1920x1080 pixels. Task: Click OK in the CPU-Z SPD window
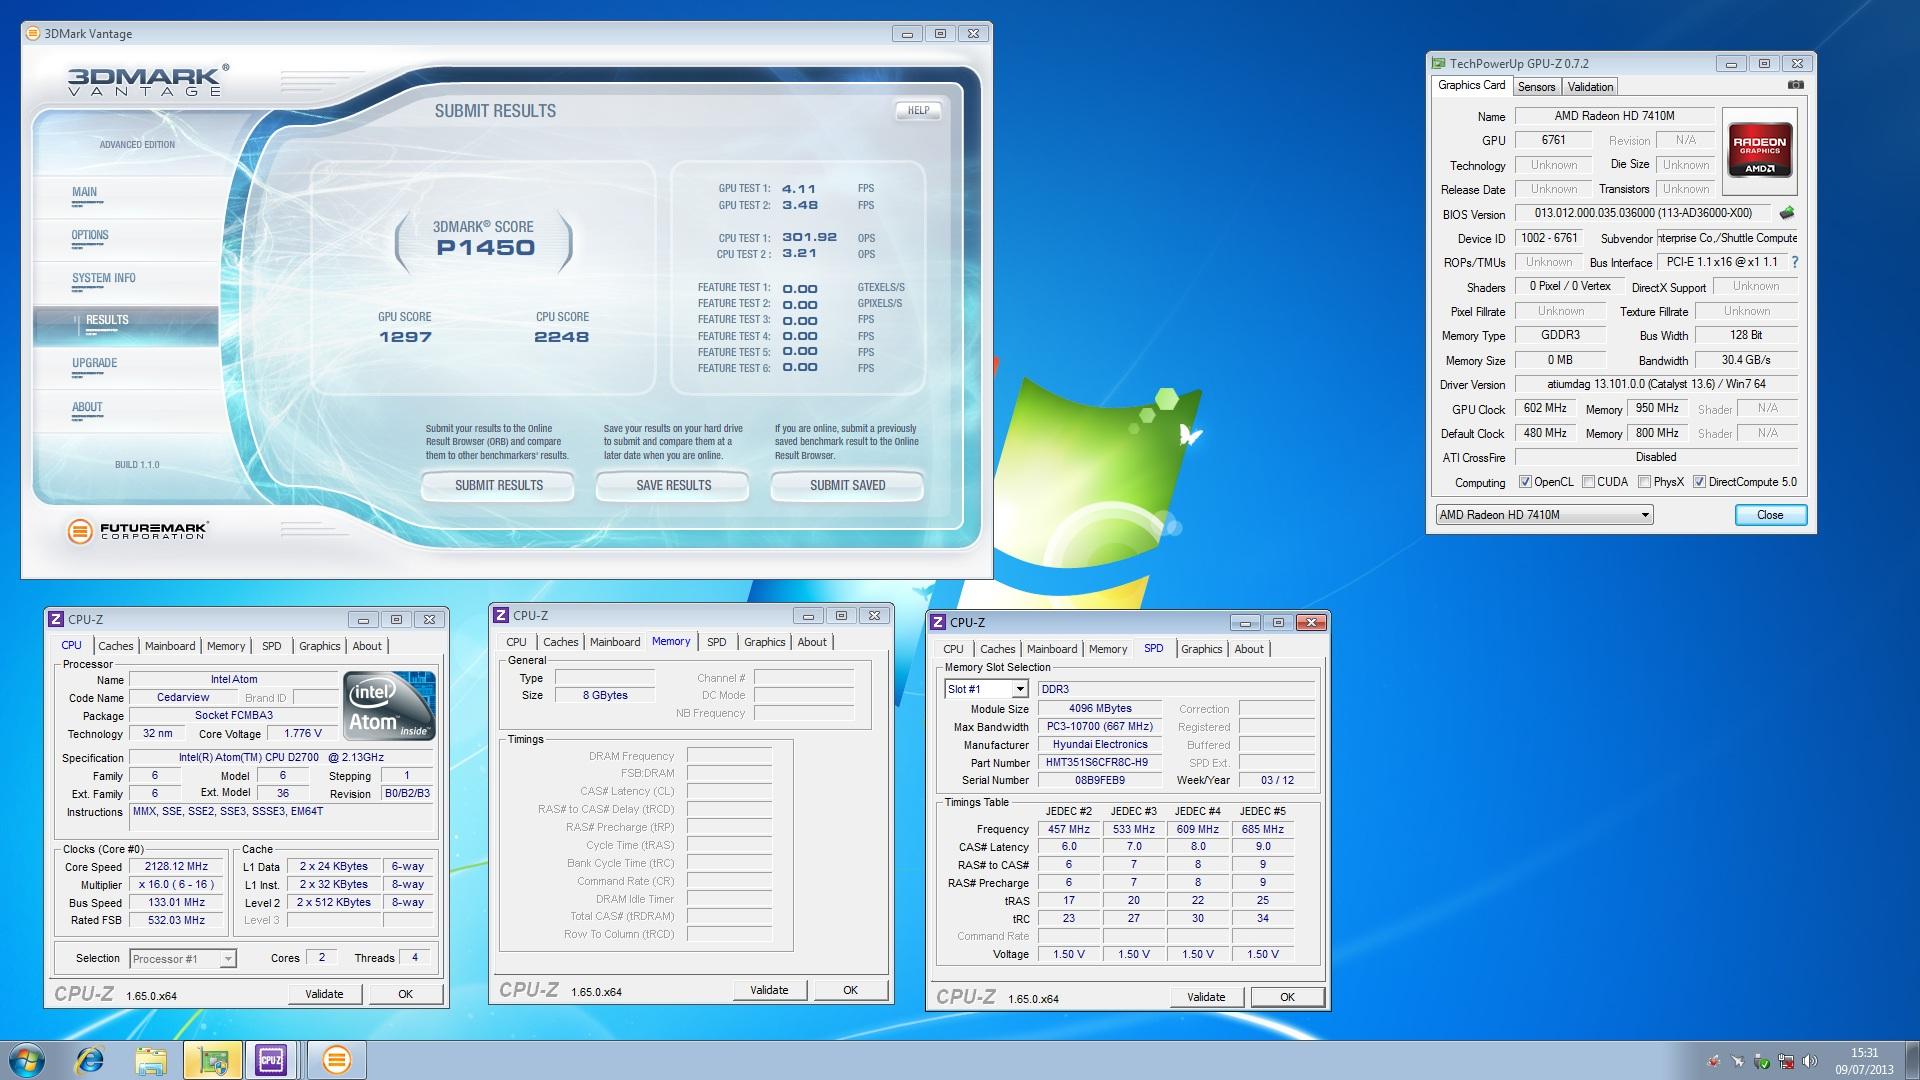[1287, 997]
